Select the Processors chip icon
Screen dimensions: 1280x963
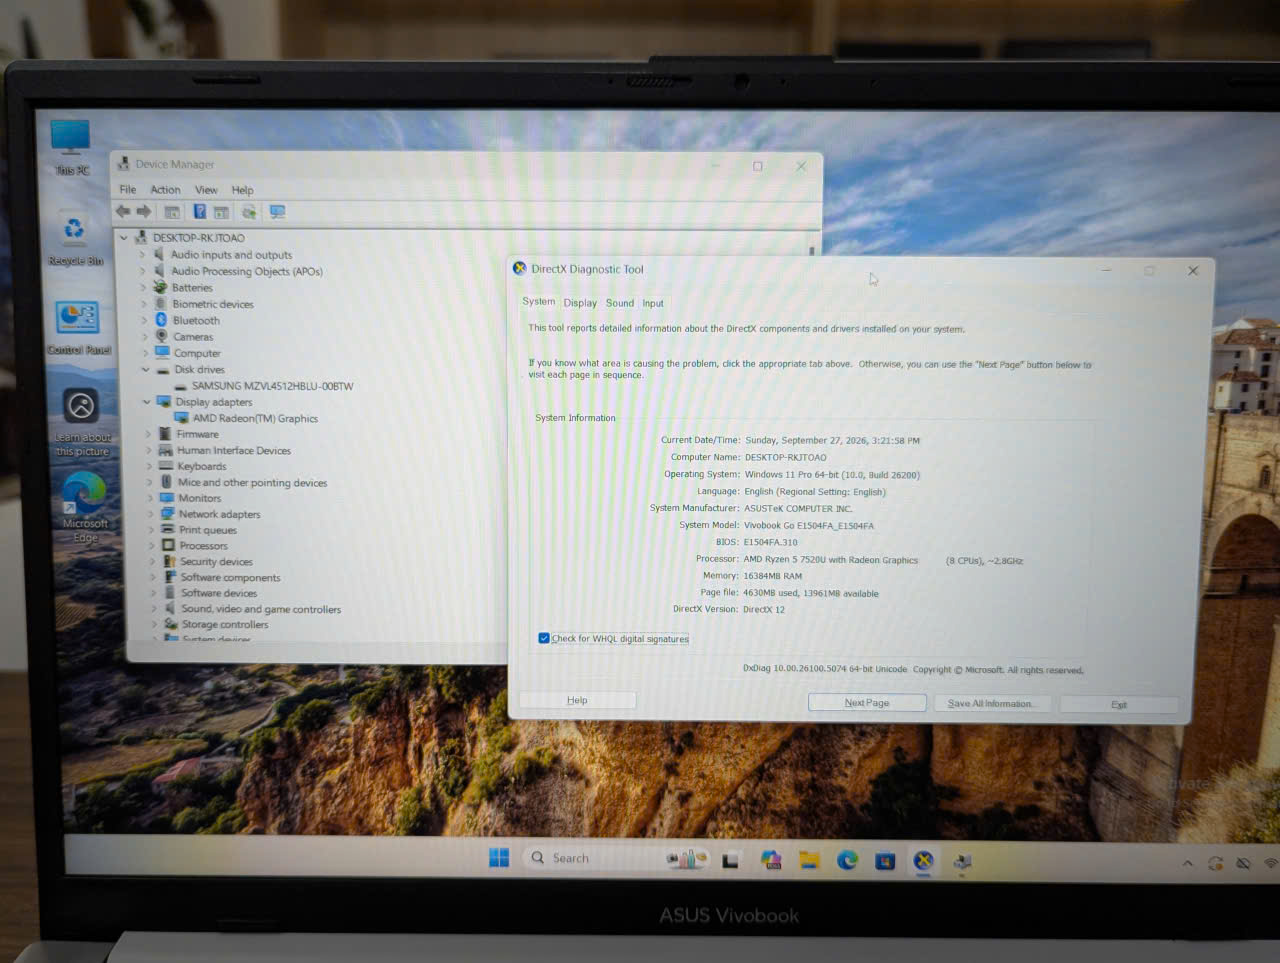click(168, 545)
